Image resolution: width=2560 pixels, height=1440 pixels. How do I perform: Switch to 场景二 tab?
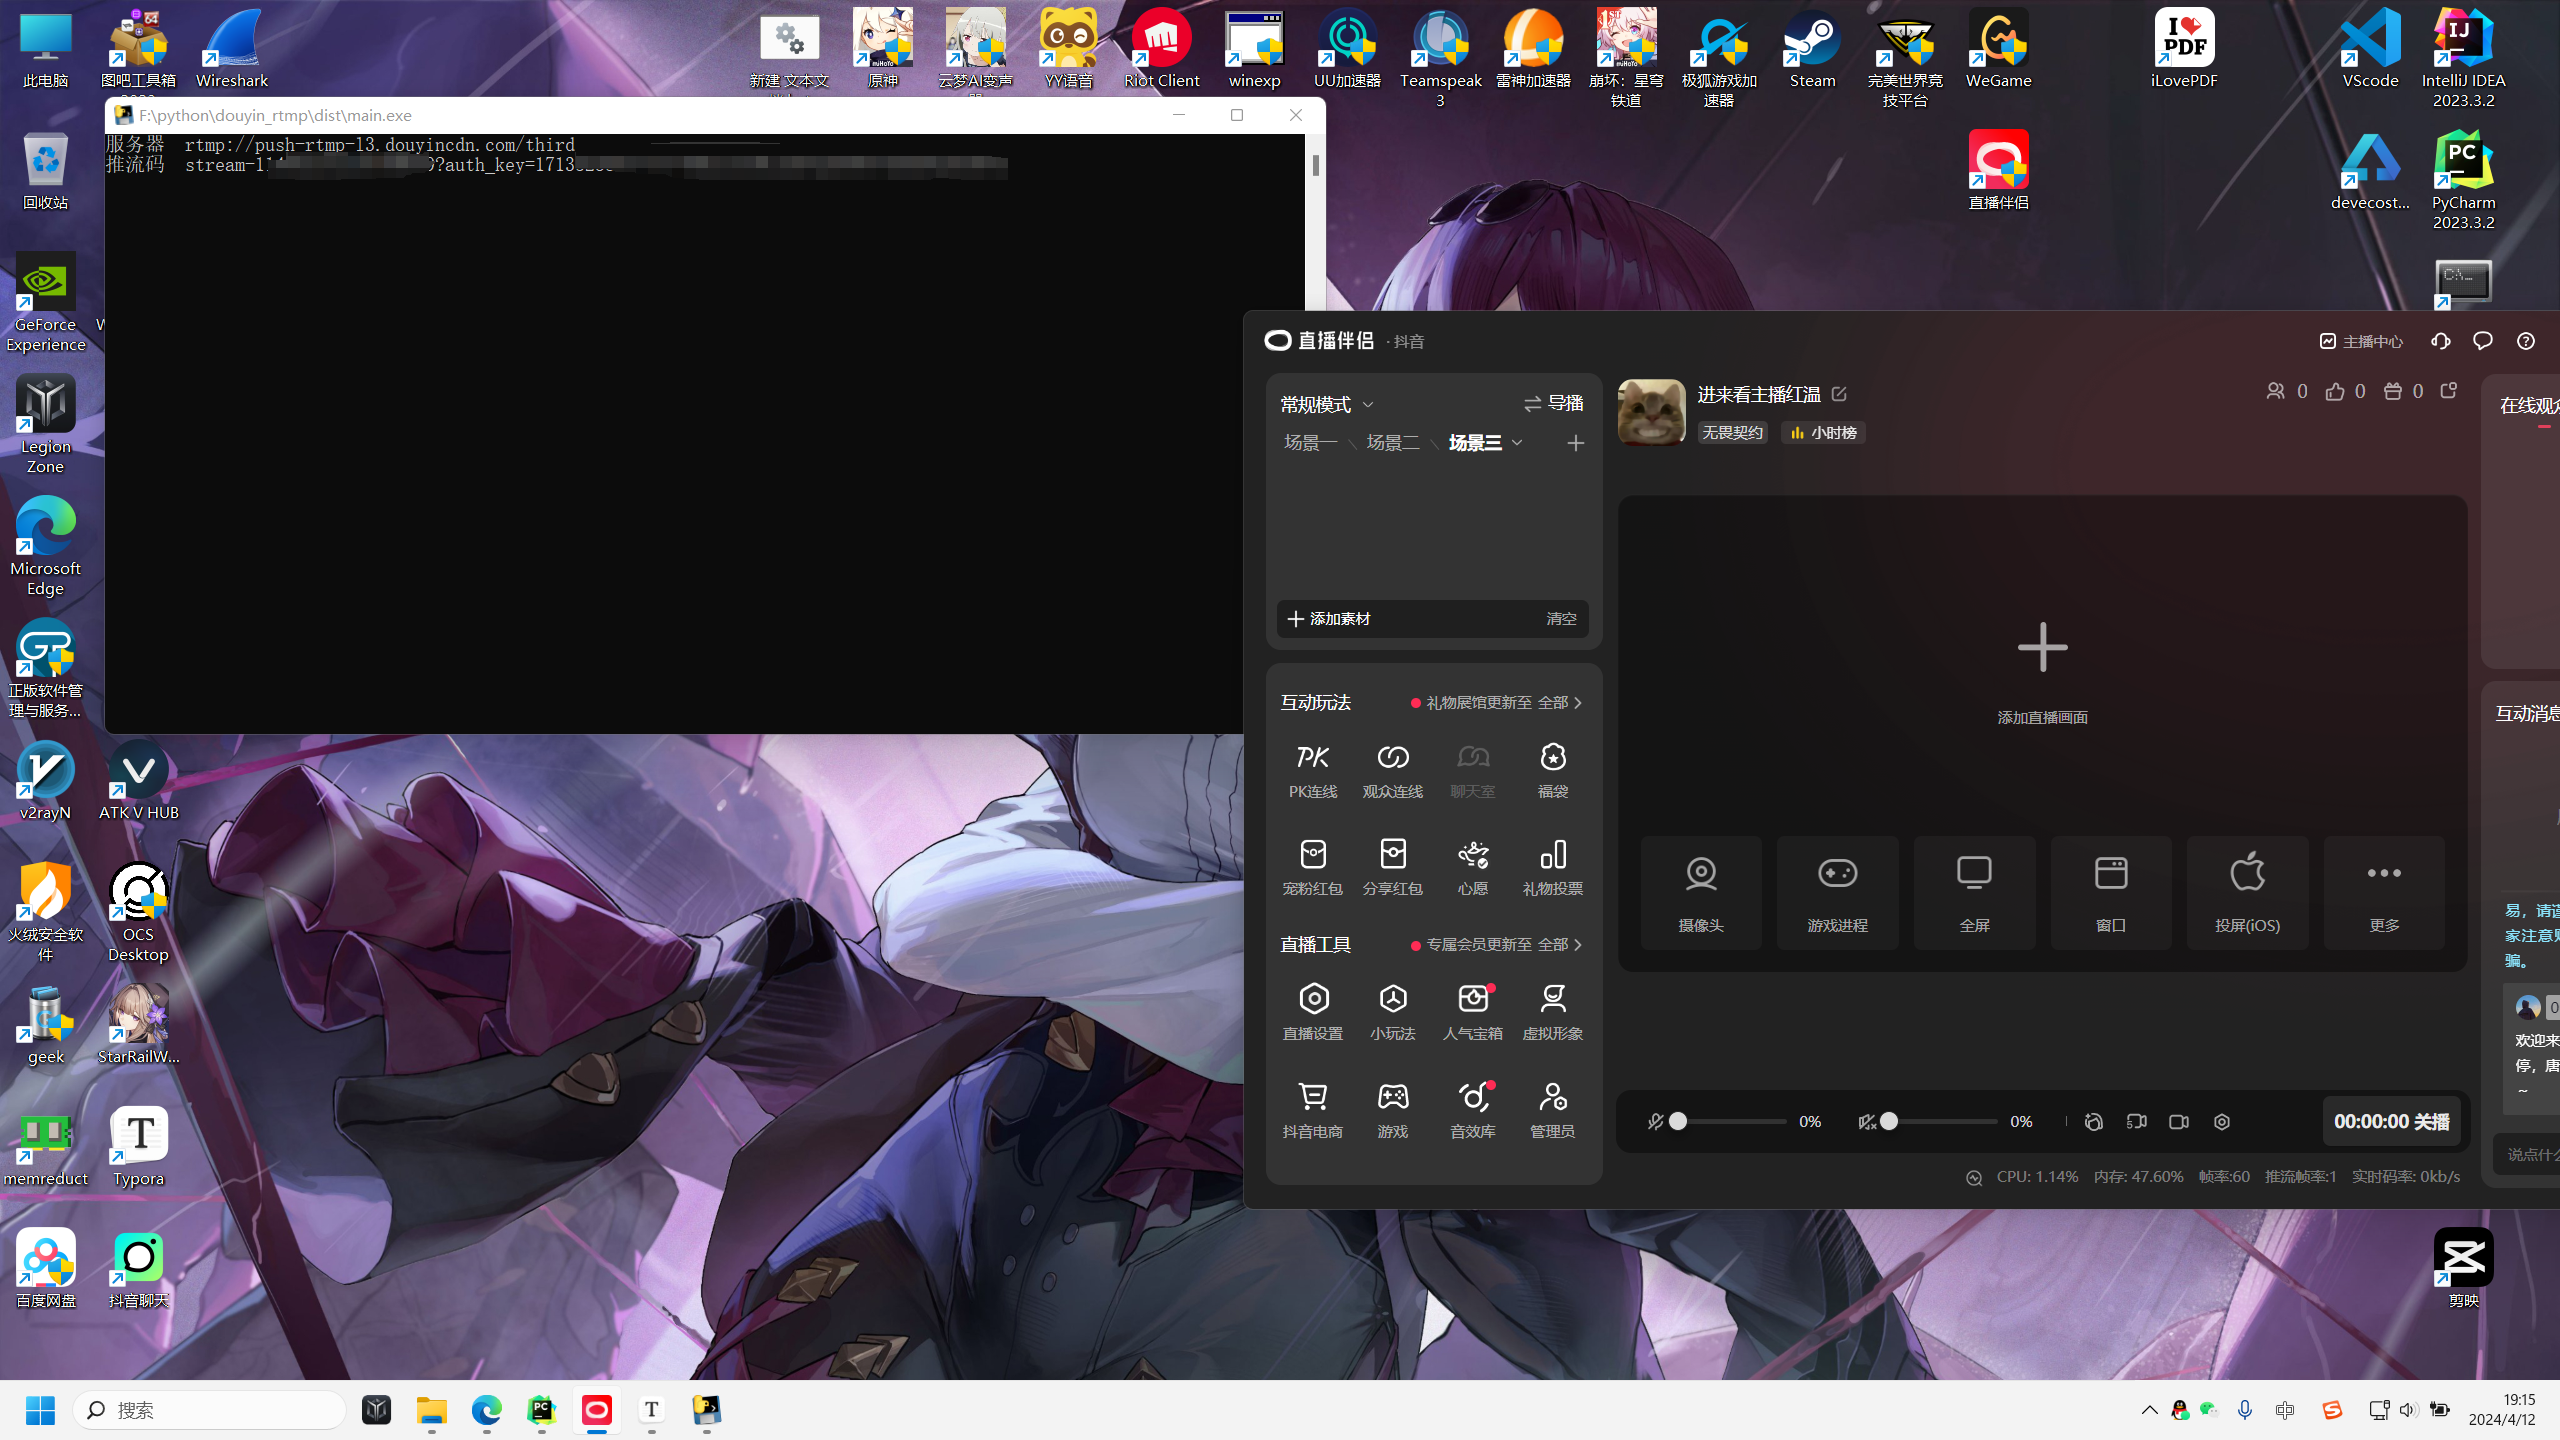(x=1392, y=442)
